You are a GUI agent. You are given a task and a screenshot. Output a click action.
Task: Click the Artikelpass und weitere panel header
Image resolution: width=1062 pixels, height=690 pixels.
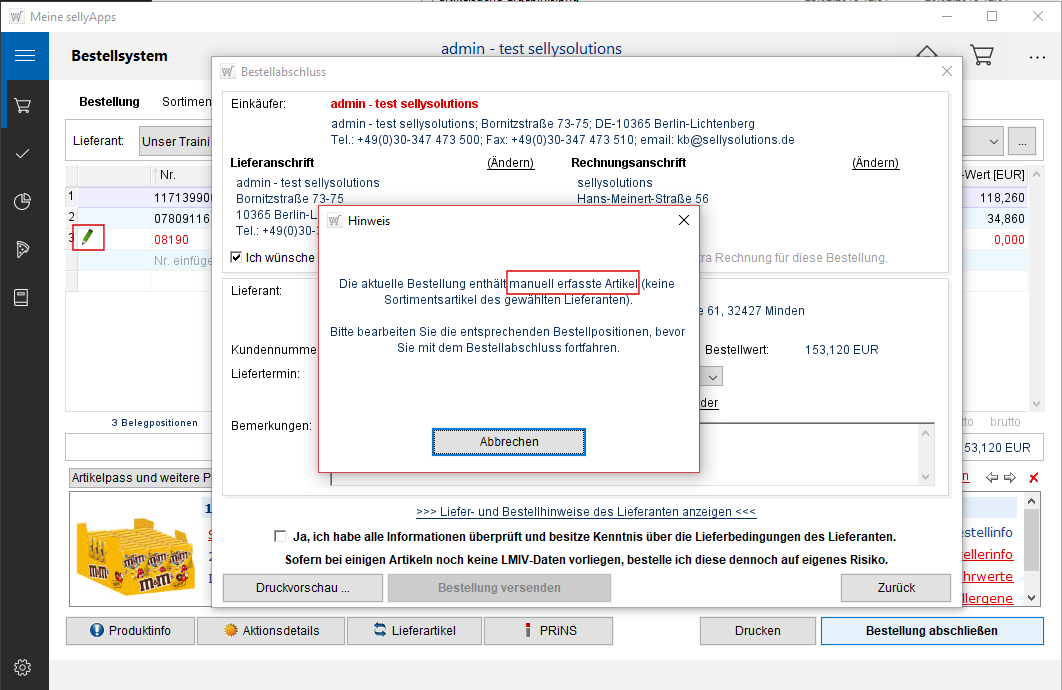pyautogui.click(x=141, y=477)
